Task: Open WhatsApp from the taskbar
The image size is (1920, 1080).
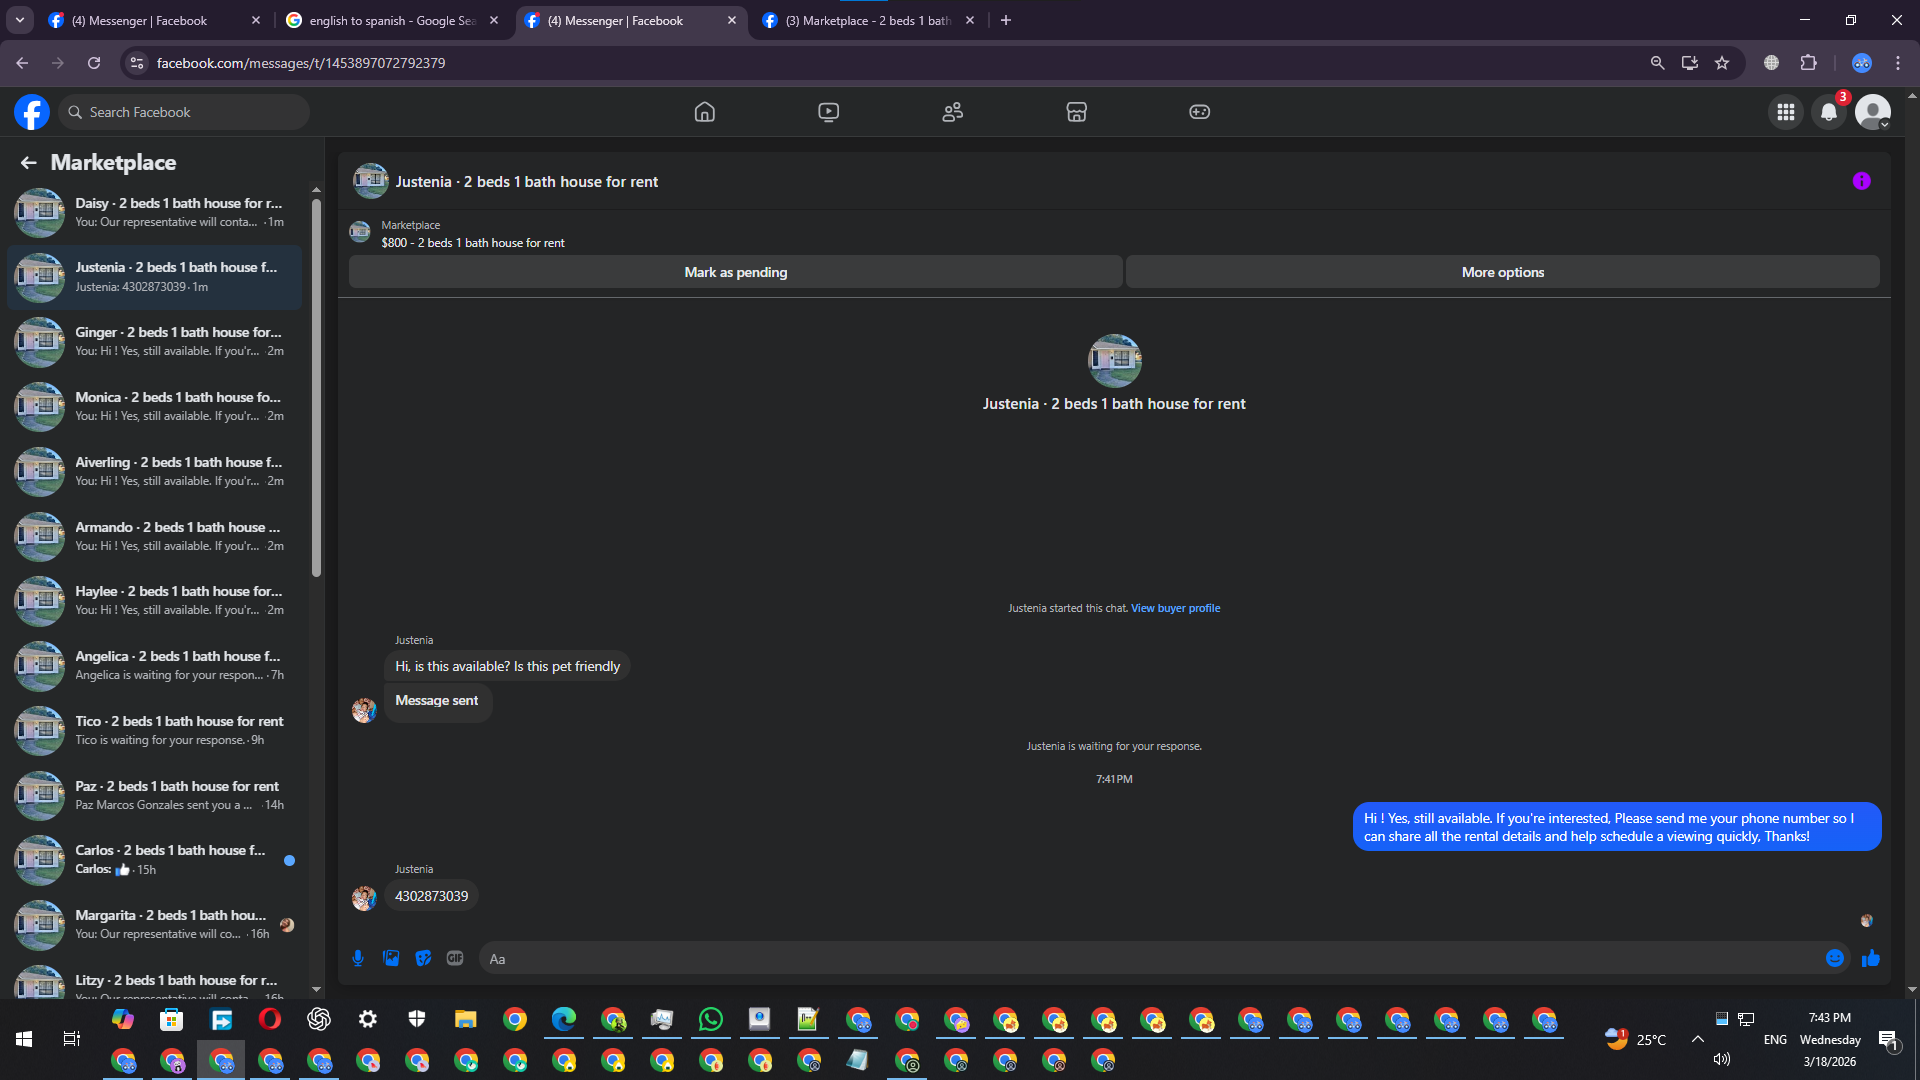Action: pyautogui.click(x=711, y=1019)
